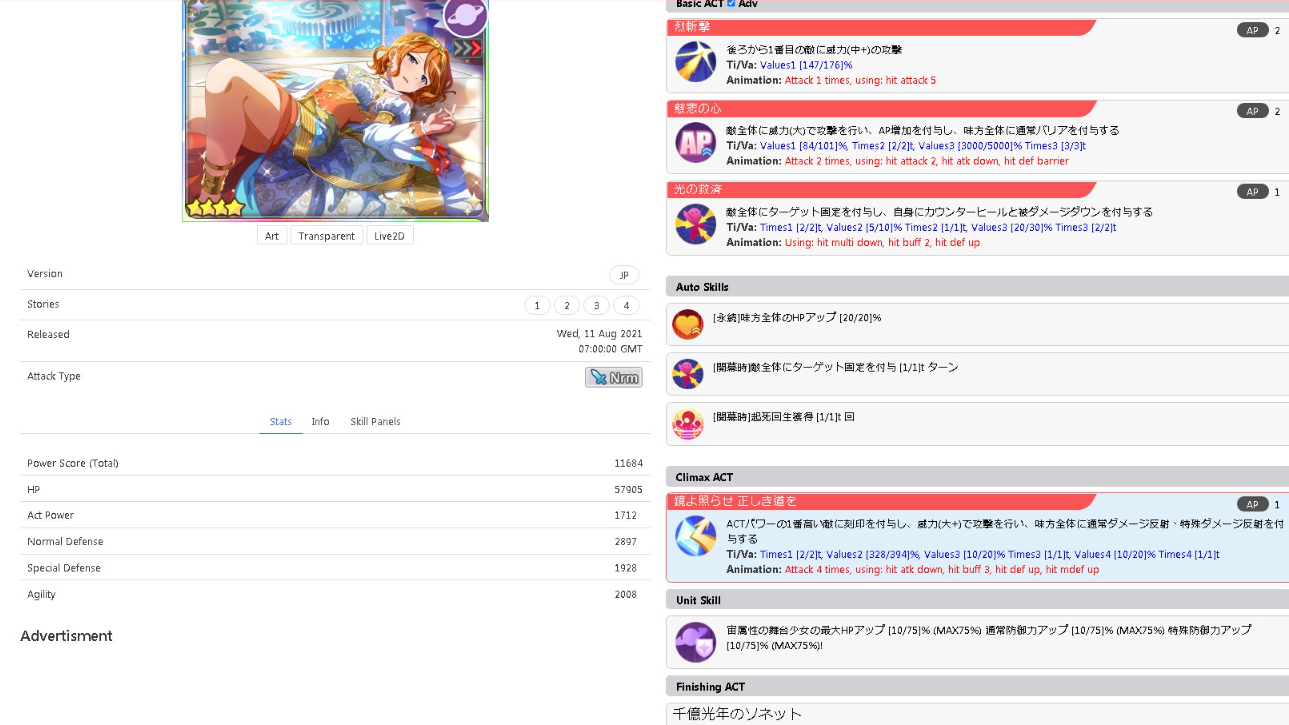This screenshot has height=725, width=1289.
Task: Click the Nrm attack type badge
Action: pyautogui.click(x=613, y=377)
